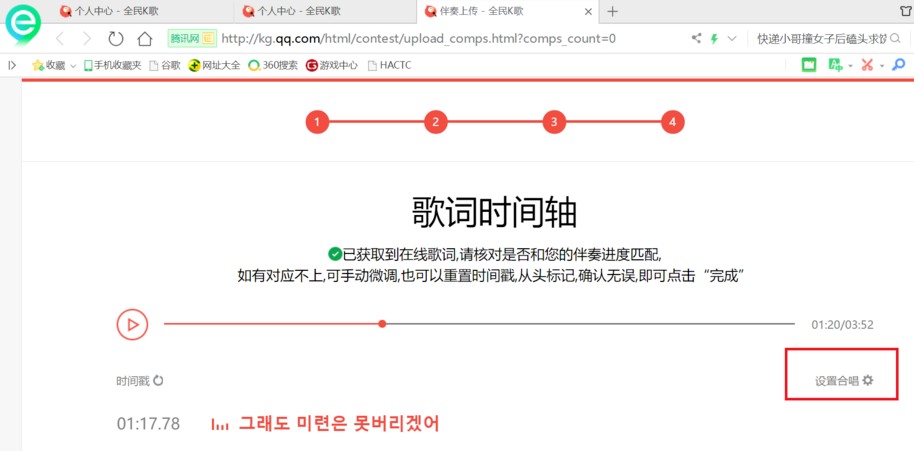The height and width of the screenshot is (451, 914).
Task: Open the 游戏中心 bookmark
Action: [332, 65]
